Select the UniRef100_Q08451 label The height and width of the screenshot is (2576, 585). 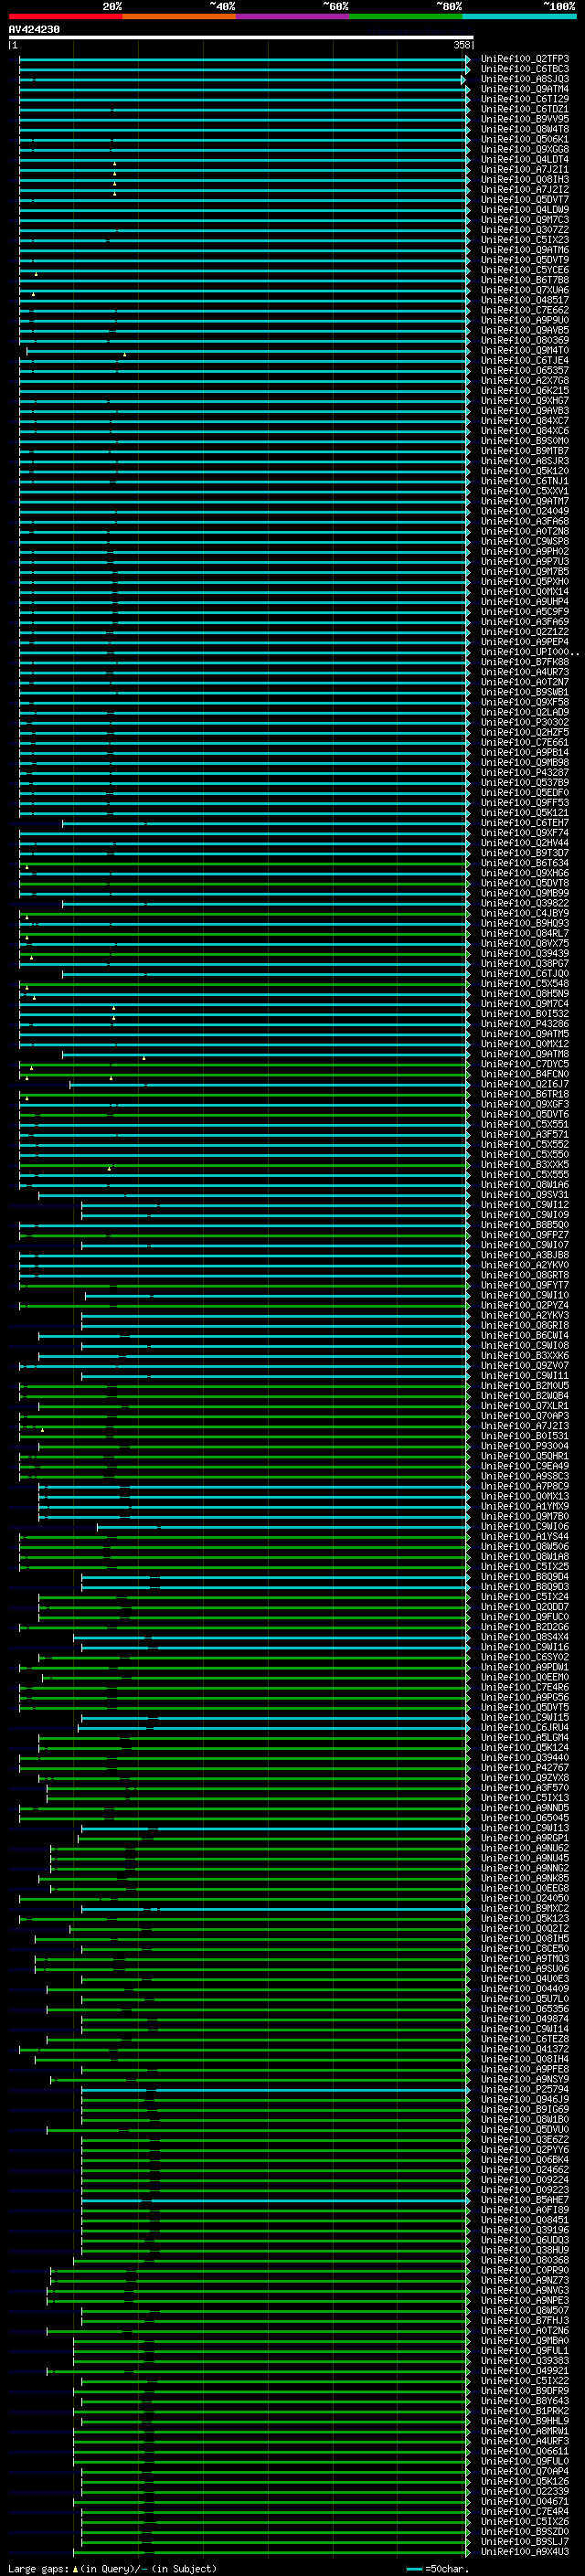coord(525,2220)
